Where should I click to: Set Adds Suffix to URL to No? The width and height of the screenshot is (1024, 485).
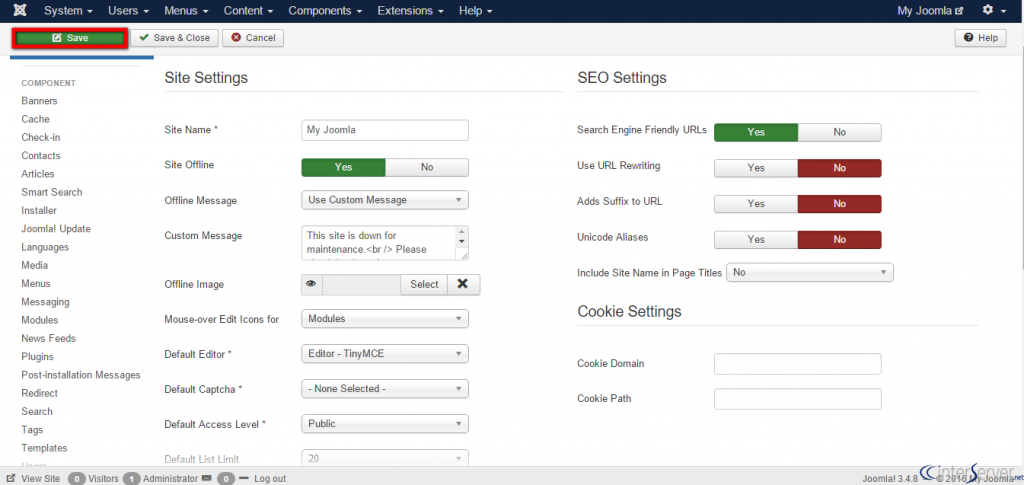point(840,204)
